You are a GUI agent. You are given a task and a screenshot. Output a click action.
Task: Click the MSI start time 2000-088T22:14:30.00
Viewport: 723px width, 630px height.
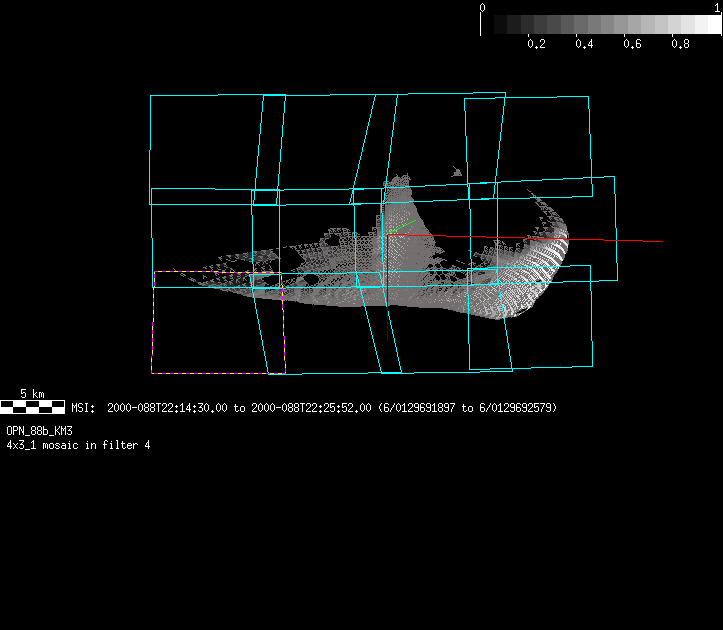click(168, 408)
